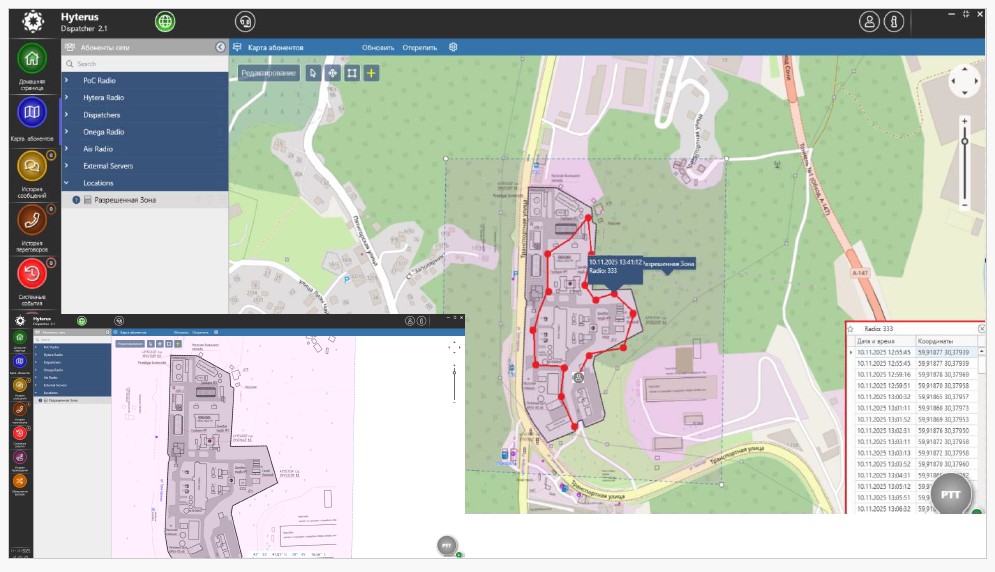Click the pan compass control in the small window
Viewport: 995px width, 572px height.
click(x=454, y=347)
